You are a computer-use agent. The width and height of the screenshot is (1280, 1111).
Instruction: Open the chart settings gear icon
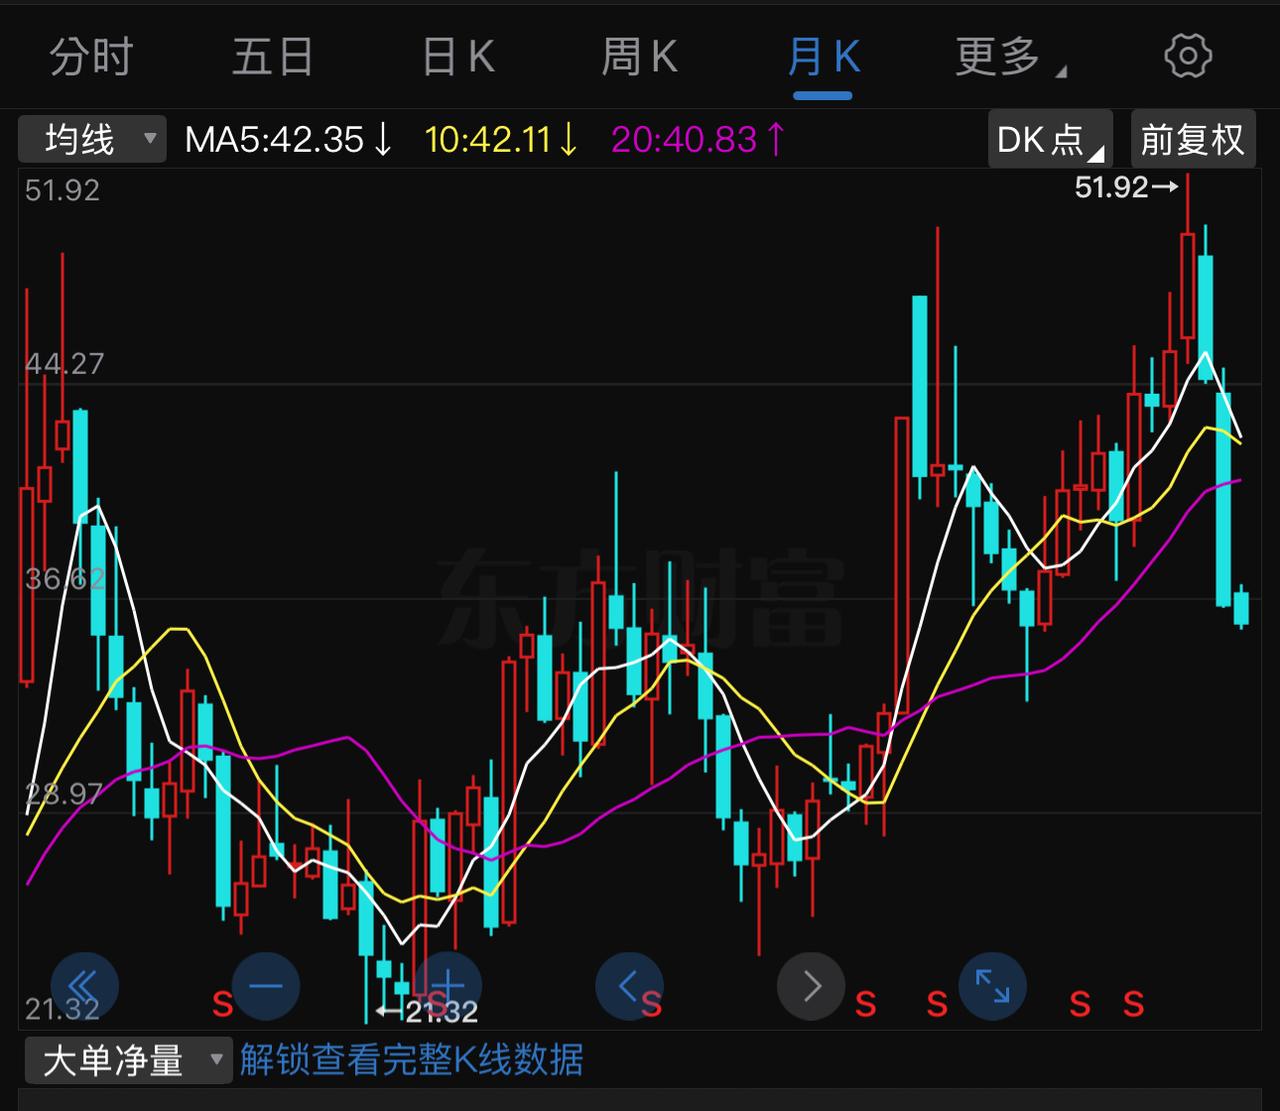(x=1188, y=56)
